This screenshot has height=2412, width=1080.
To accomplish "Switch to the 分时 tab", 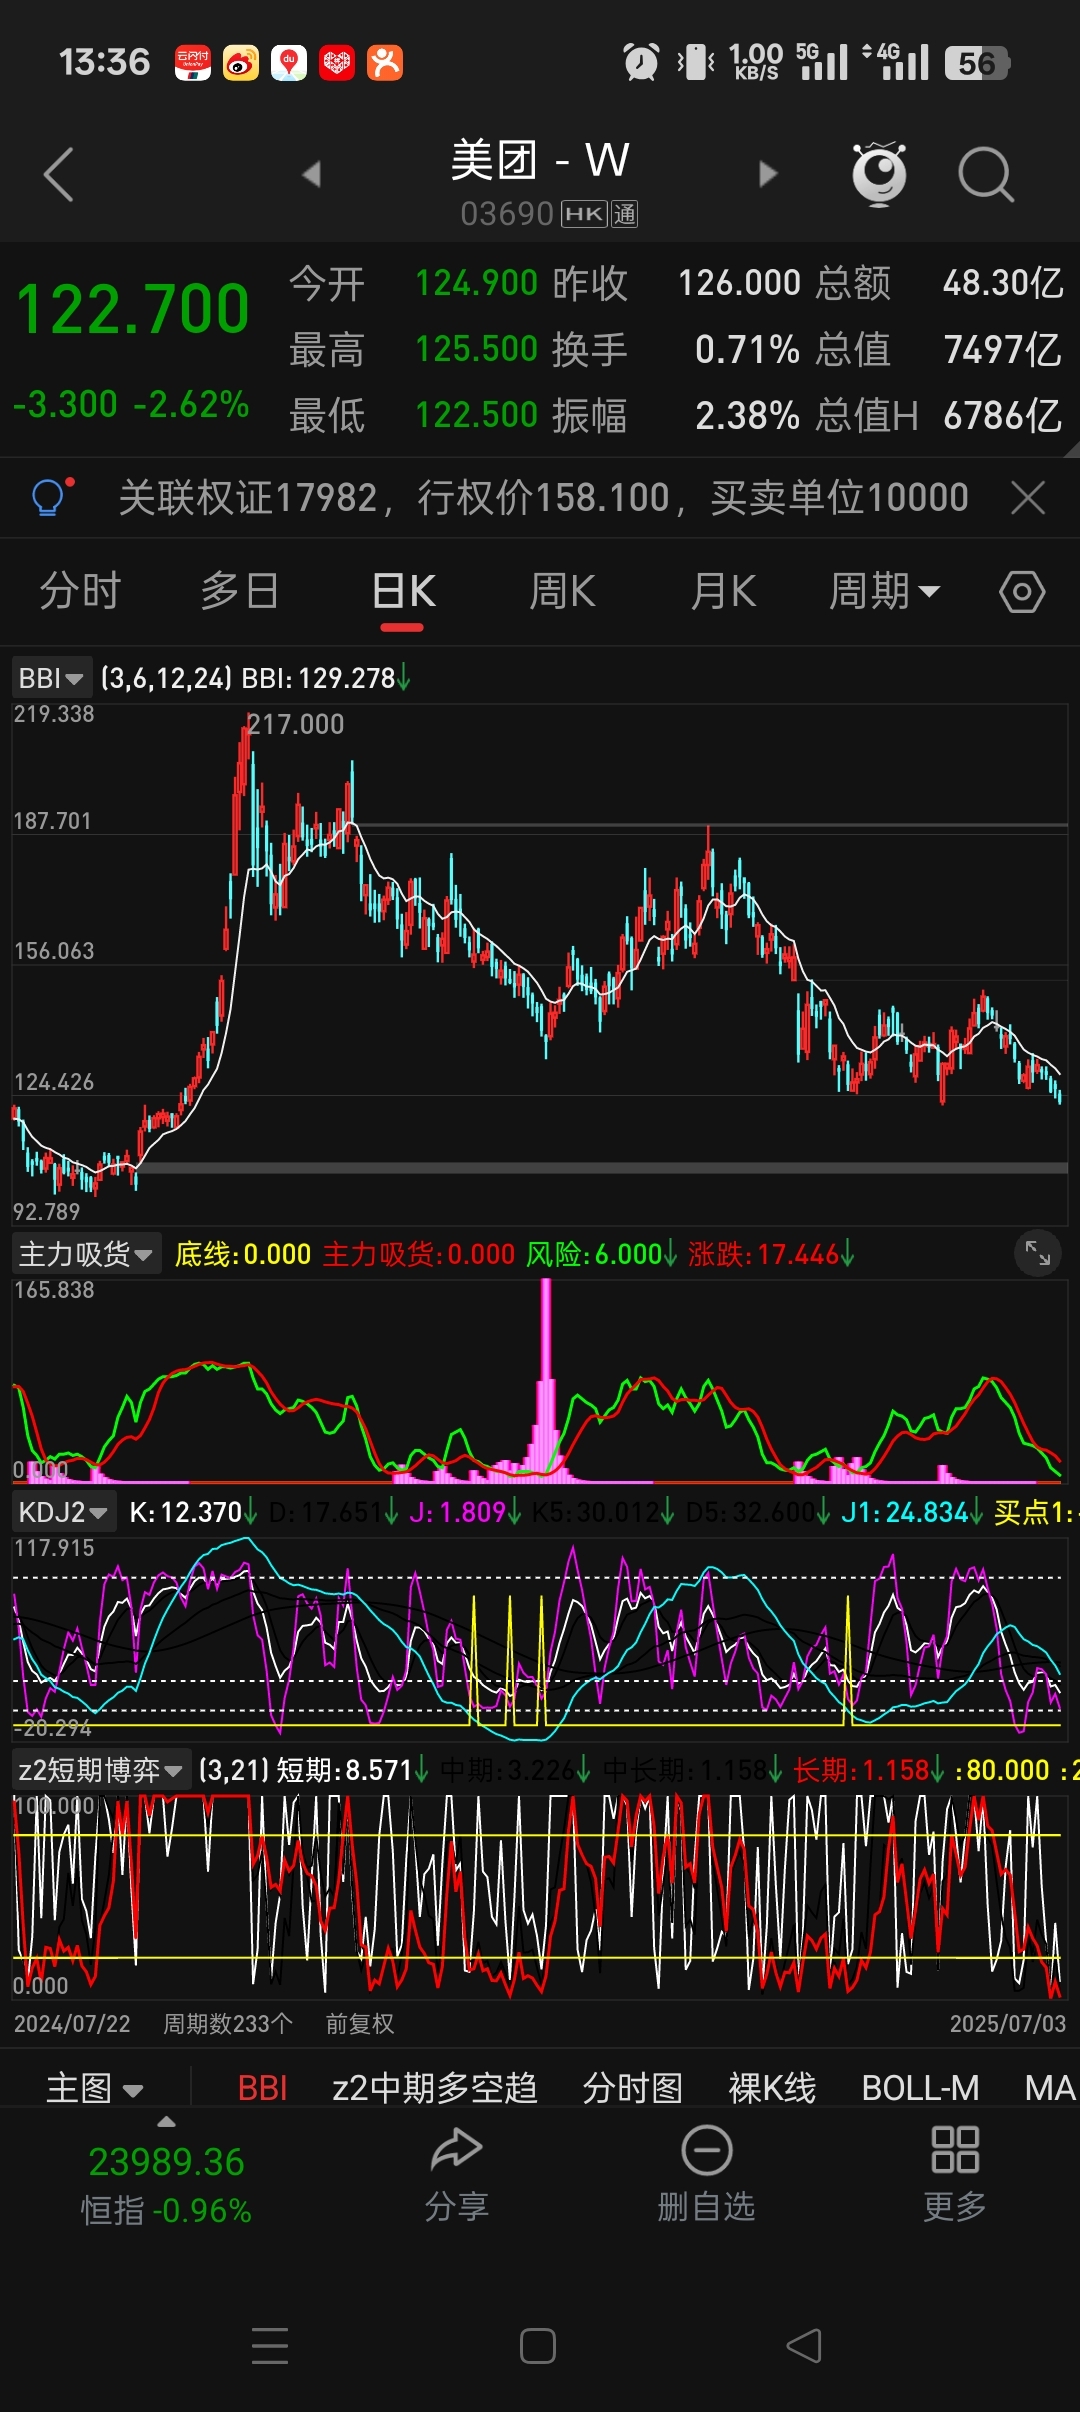I will tap(80, 591).
